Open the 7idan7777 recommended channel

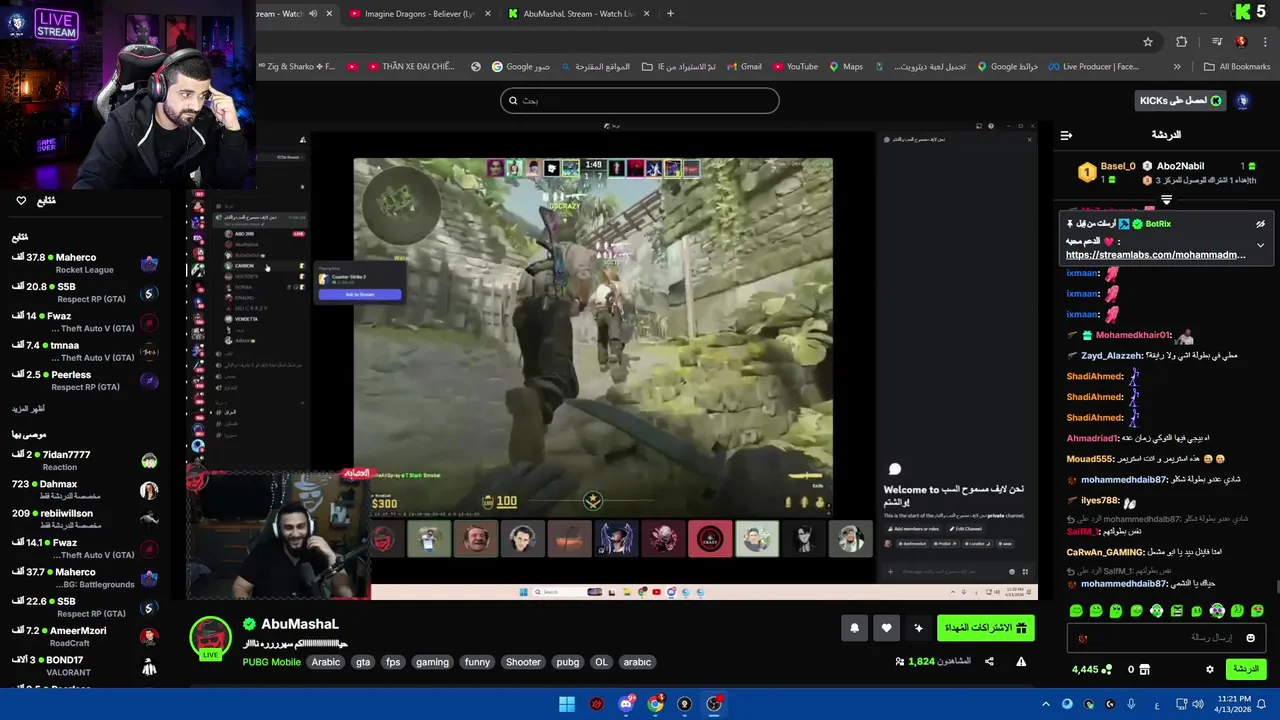pyautogui.click(x=85, y=461)
